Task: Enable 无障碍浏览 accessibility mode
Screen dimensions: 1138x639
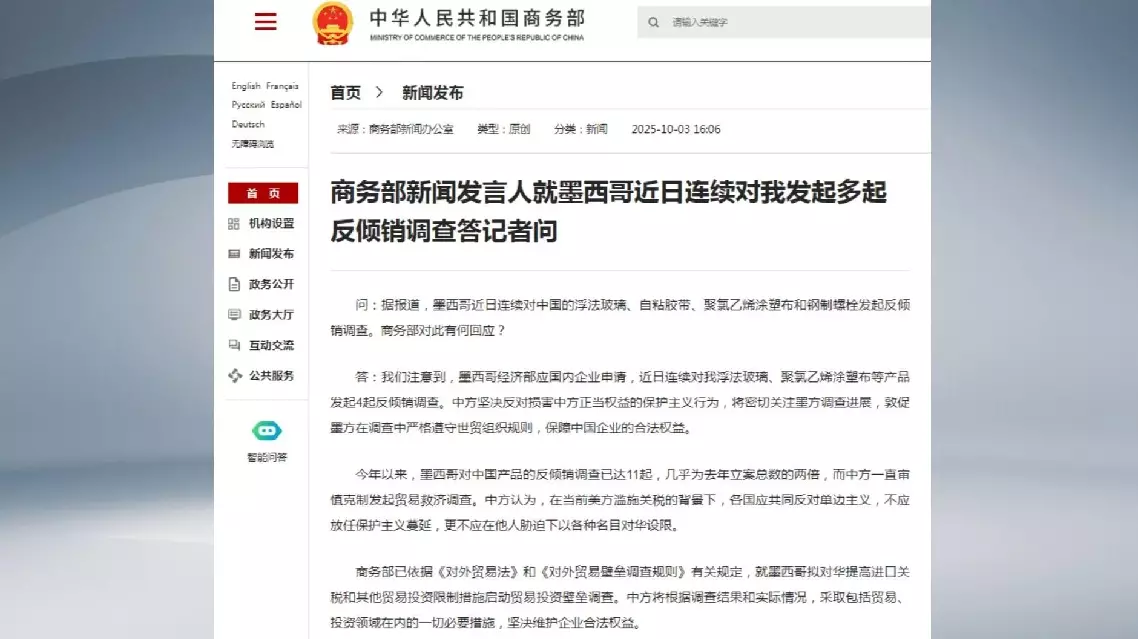Action: tap(252, 144)
